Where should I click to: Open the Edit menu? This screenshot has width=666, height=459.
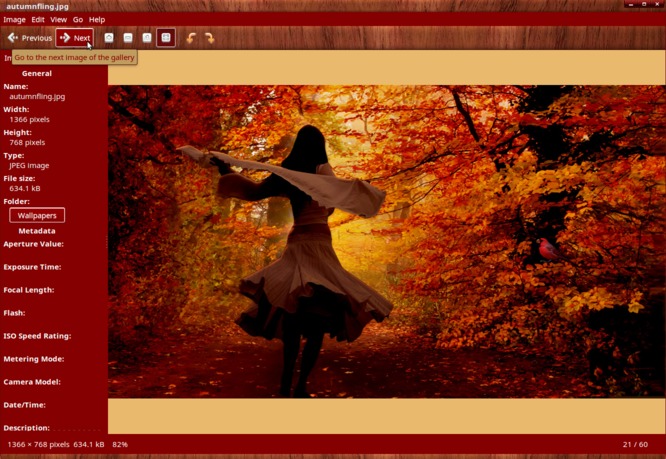point(38,20)
